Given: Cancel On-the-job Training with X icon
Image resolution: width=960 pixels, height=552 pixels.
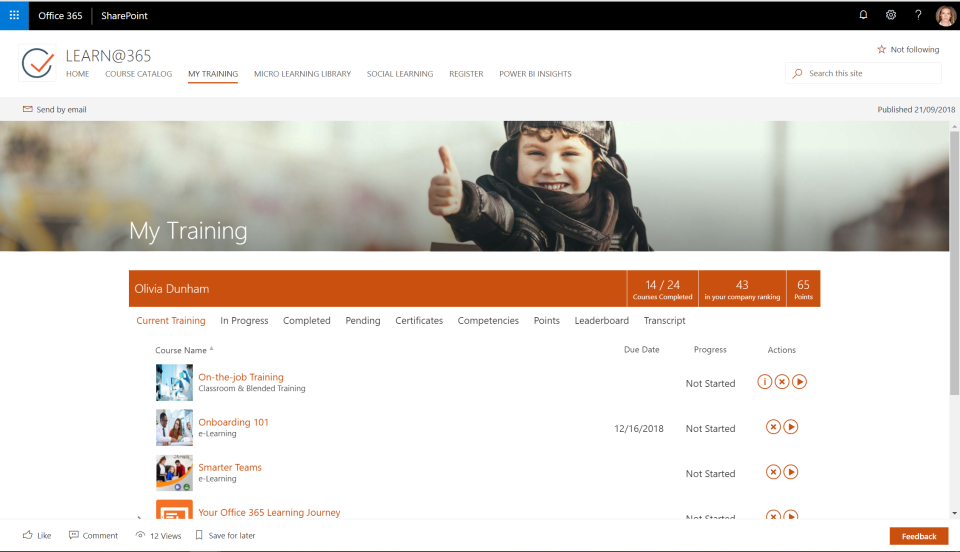Looking at the screenshot, I should (x=782, y=382).
